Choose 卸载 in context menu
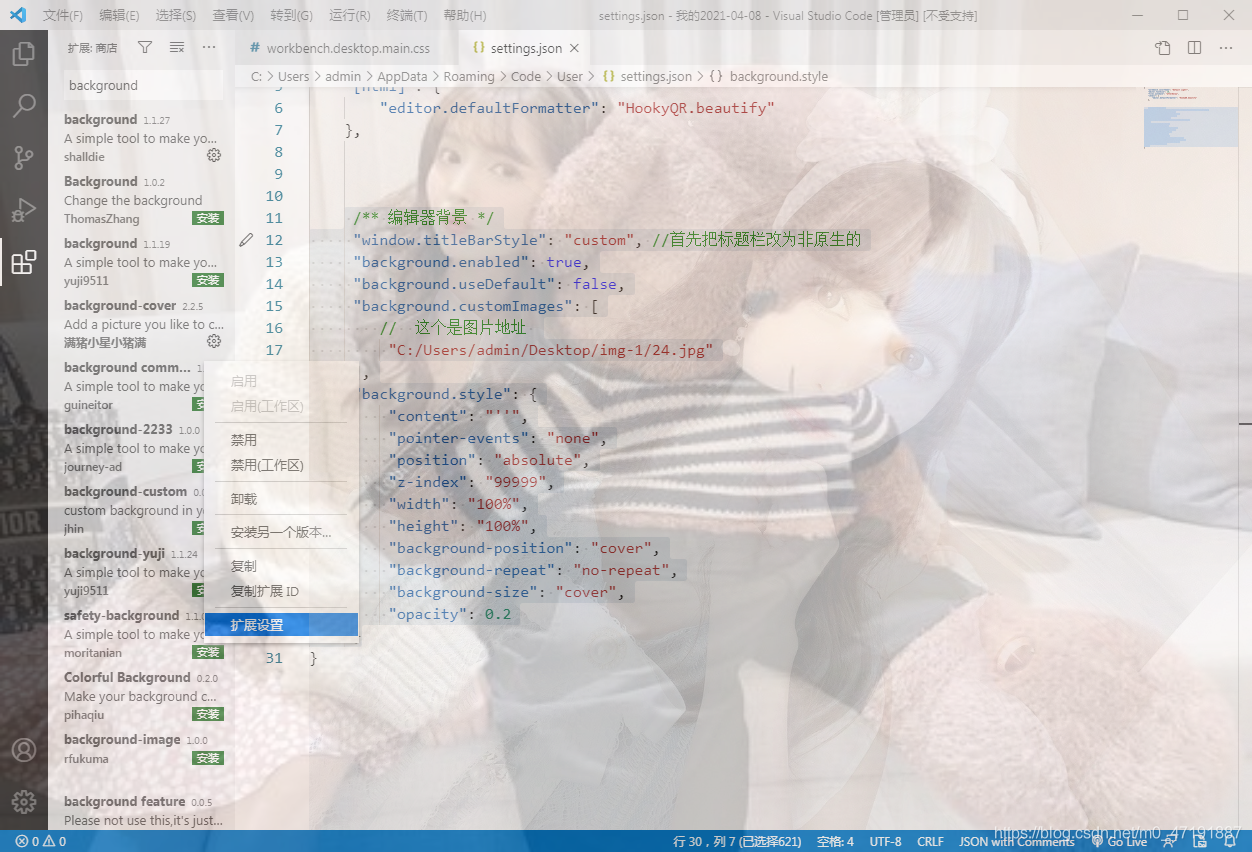1252x852 pixels. (x=281, y=499)
